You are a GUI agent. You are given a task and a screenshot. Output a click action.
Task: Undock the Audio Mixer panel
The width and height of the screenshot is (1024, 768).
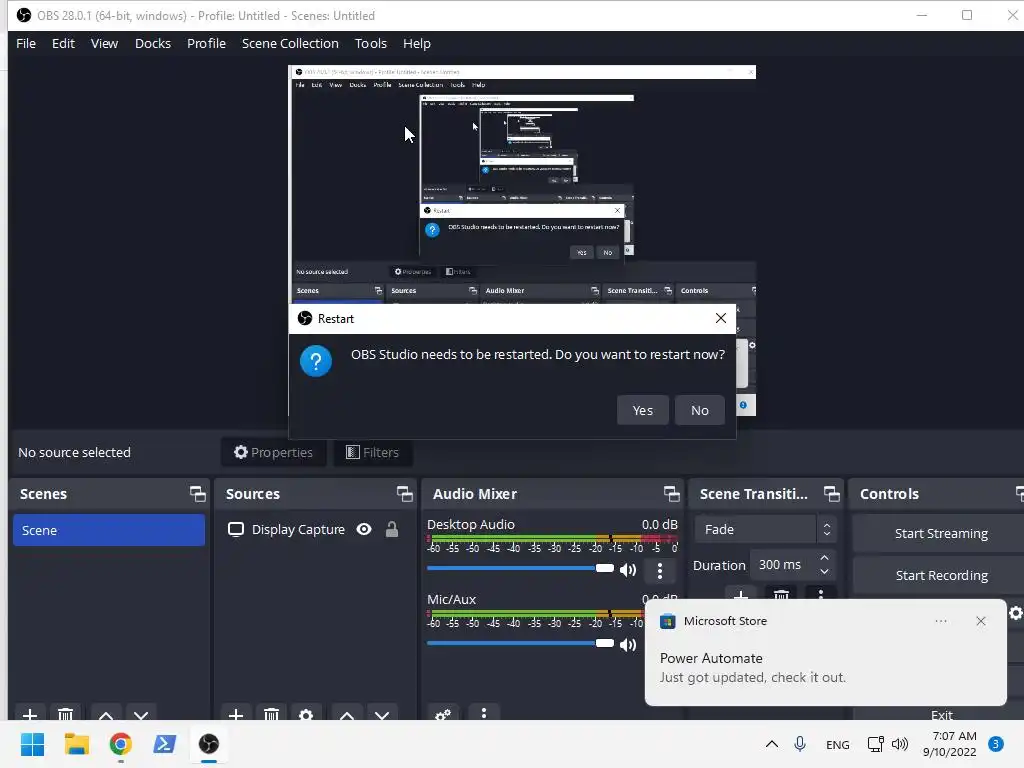click(x=671, y=494)
